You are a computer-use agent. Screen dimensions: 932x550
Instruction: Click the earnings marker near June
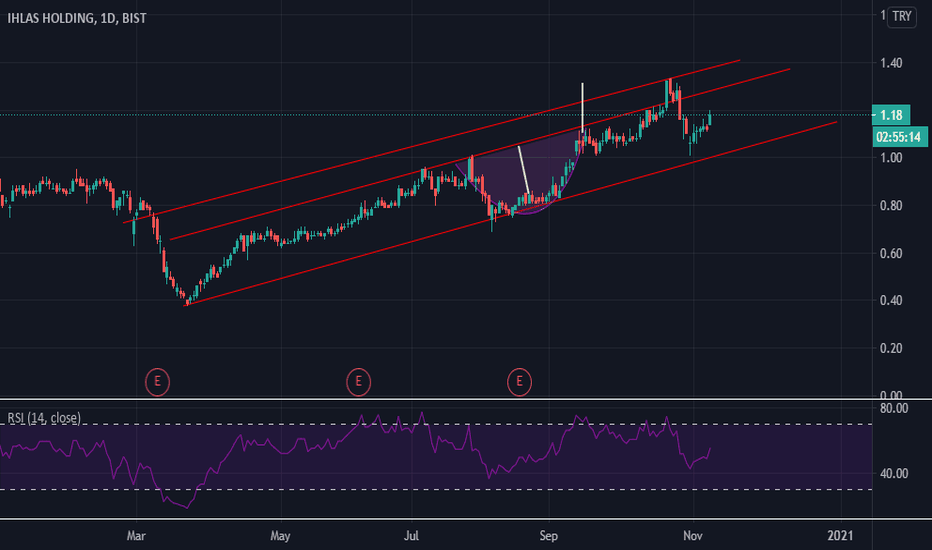(x=358, y=382)
